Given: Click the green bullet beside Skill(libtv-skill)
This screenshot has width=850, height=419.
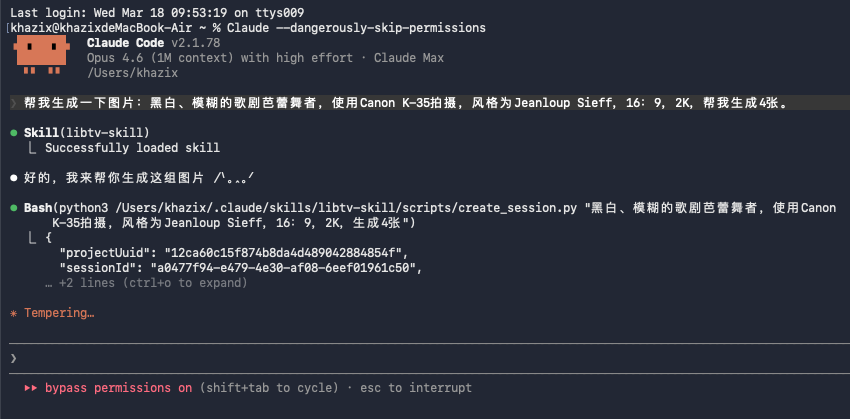Looking at the screenshot, I should click(x=13, y=132).
